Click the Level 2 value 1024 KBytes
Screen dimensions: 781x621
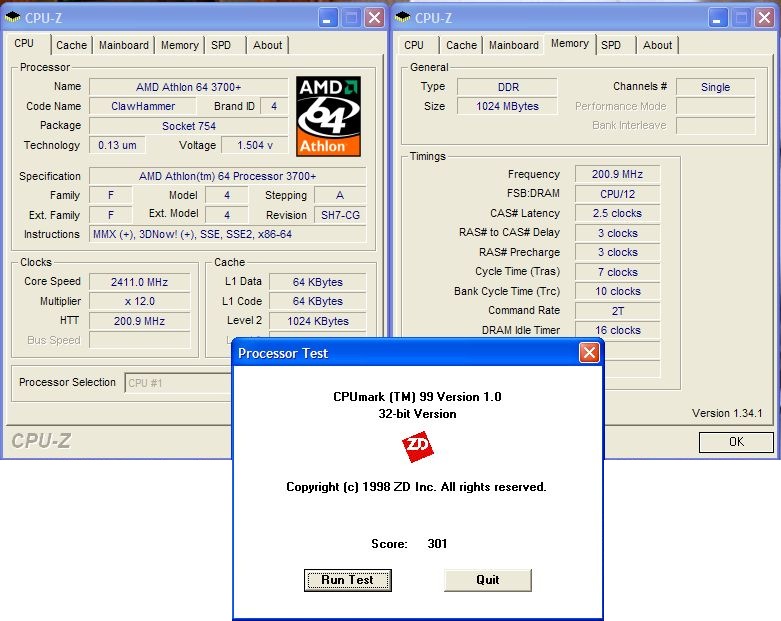point(318,321)
